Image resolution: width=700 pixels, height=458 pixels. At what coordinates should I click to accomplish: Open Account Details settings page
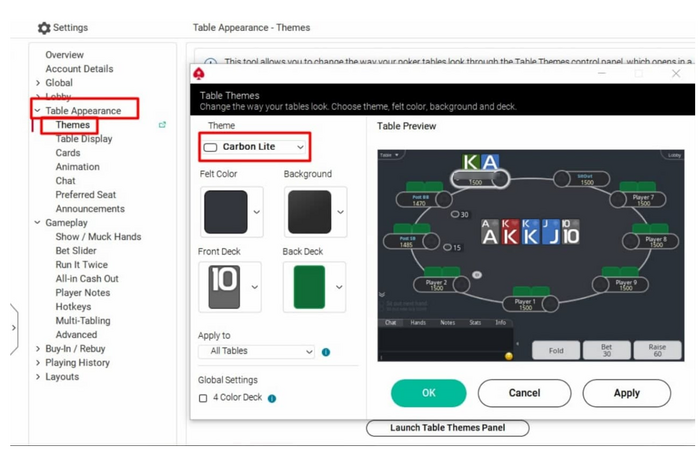(79, 69)
